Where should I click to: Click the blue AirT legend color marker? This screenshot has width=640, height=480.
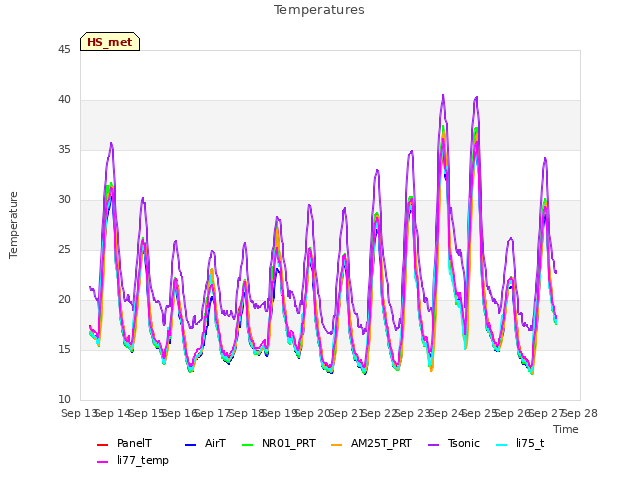pyautogui.click(x=191, y=444)
